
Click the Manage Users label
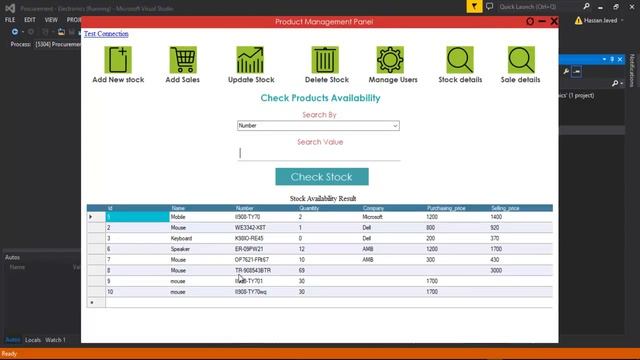coord(393,80)
